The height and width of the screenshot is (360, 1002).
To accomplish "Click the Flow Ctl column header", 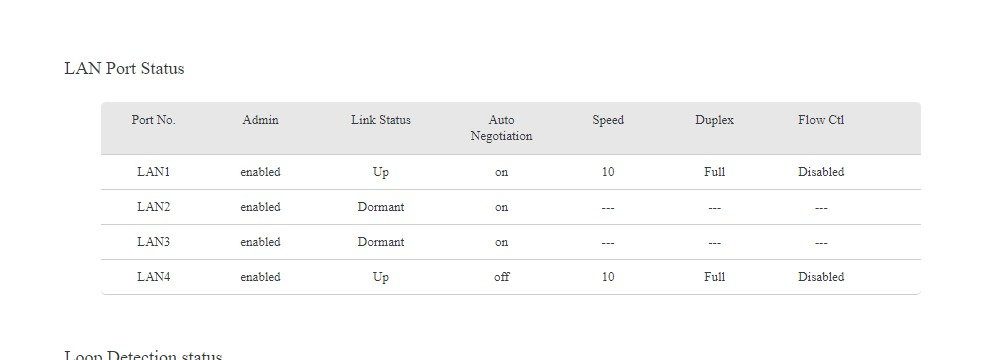I will 821,120.
